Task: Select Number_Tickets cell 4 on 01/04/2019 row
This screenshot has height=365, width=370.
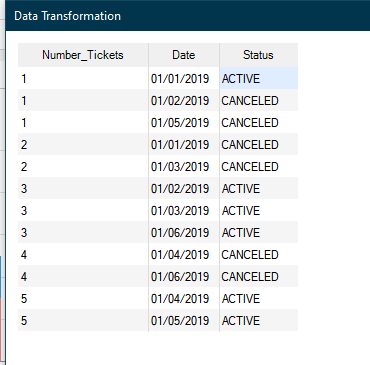Action: tap(83, 255)
